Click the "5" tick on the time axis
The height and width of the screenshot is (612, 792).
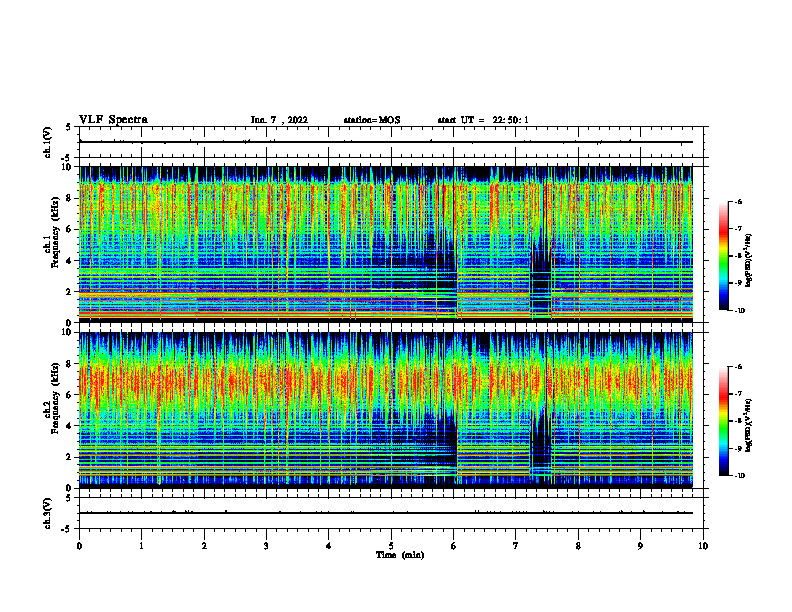click(x=391, y=546)
